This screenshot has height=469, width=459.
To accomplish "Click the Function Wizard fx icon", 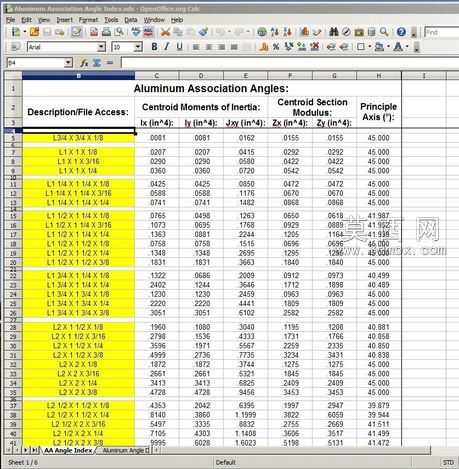I will pos(84,62).
